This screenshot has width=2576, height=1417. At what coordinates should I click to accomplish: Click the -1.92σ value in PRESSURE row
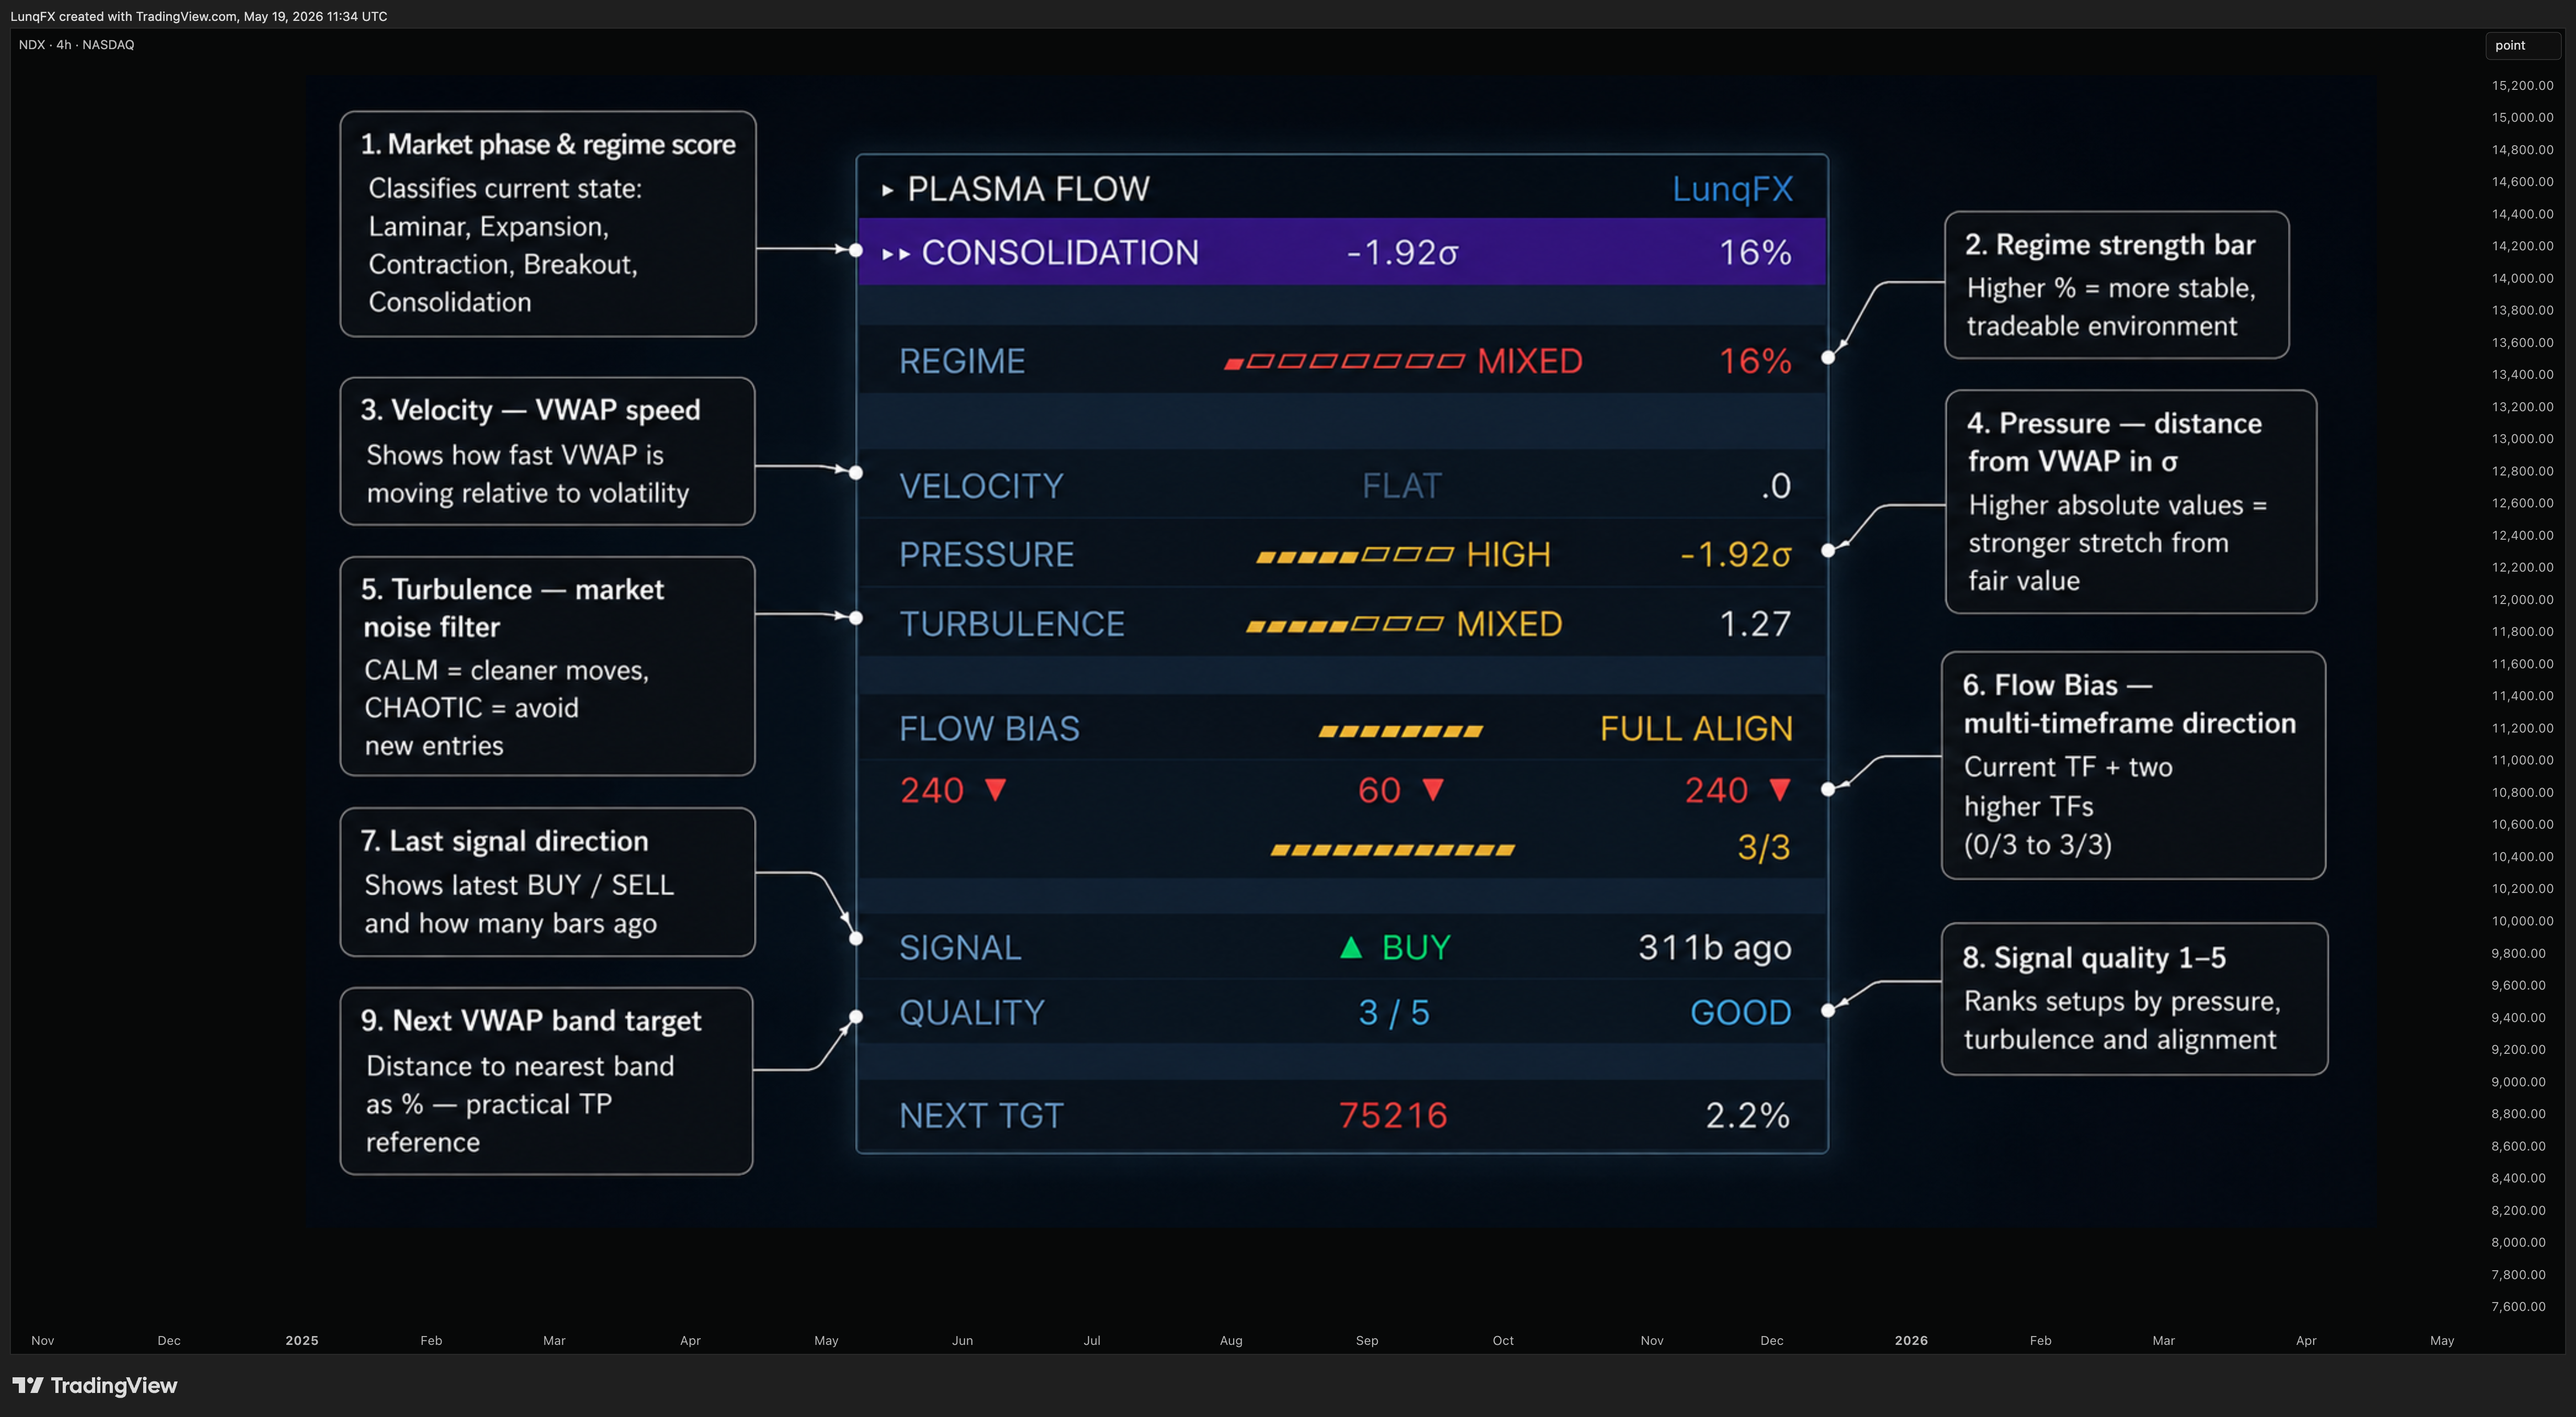[x=1735, y=555]
